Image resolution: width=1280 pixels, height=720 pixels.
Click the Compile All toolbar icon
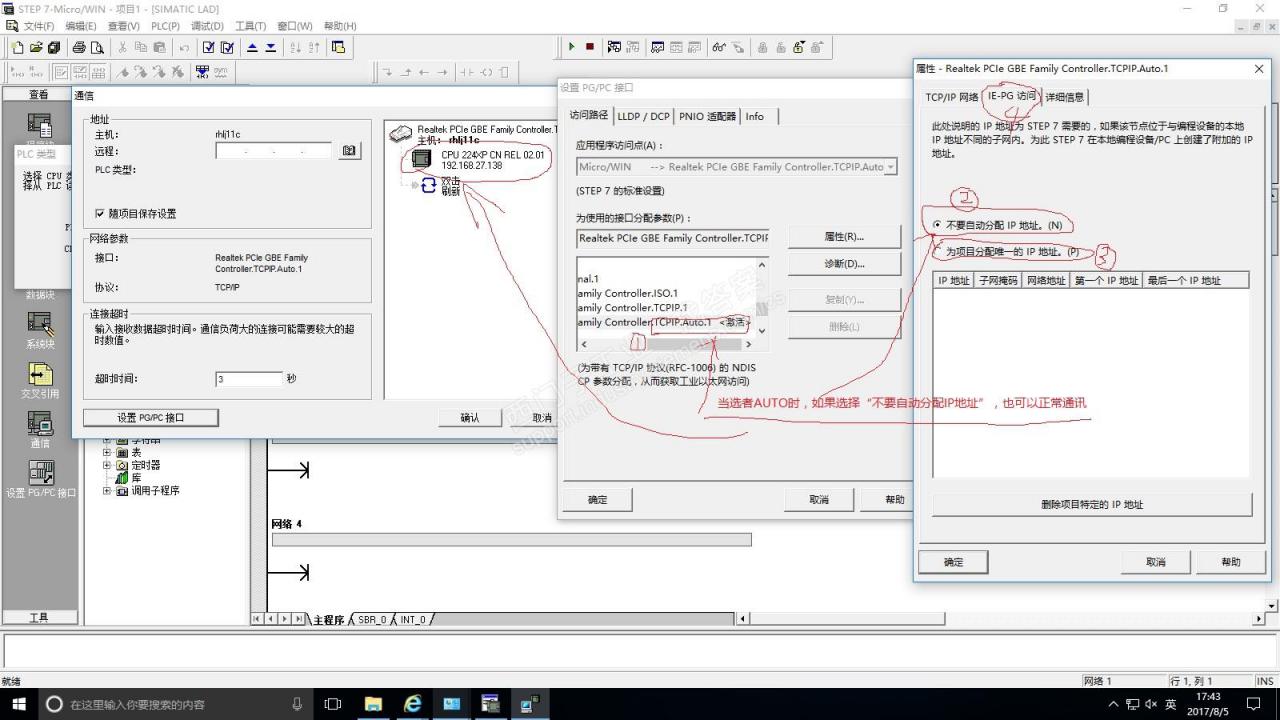click(x=228, y=47)
